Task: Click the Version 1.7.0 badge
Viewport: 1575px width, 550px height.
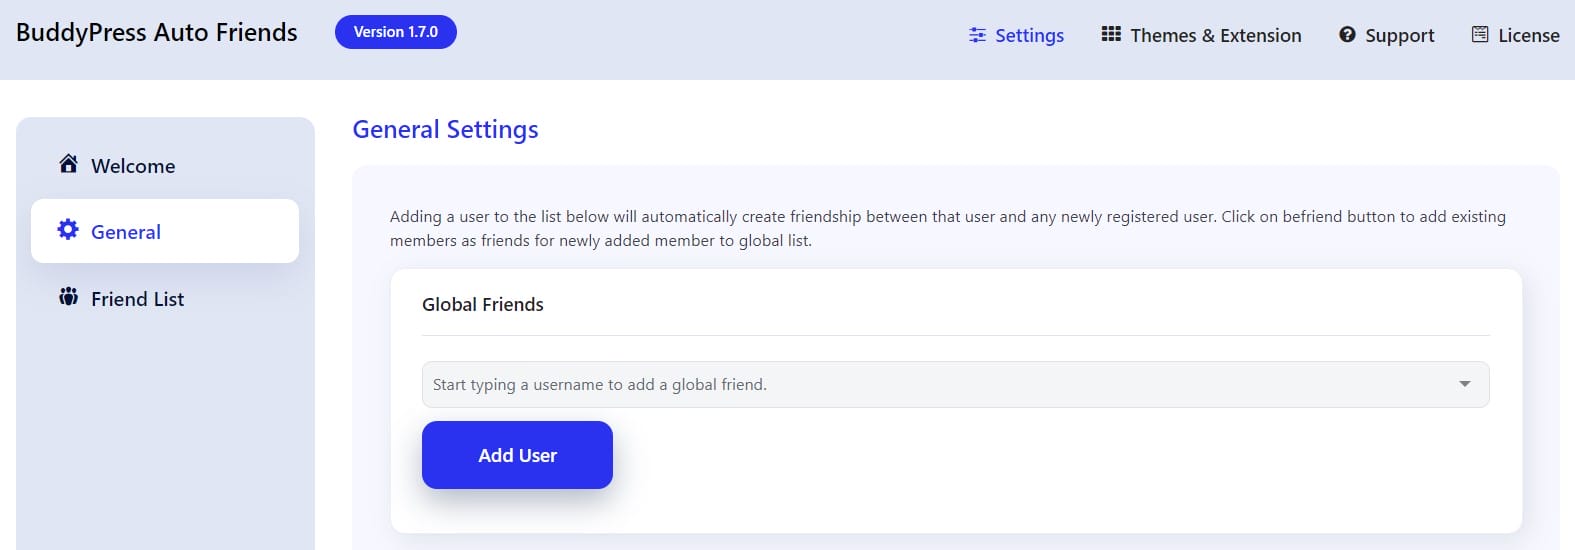Action: 395,32
